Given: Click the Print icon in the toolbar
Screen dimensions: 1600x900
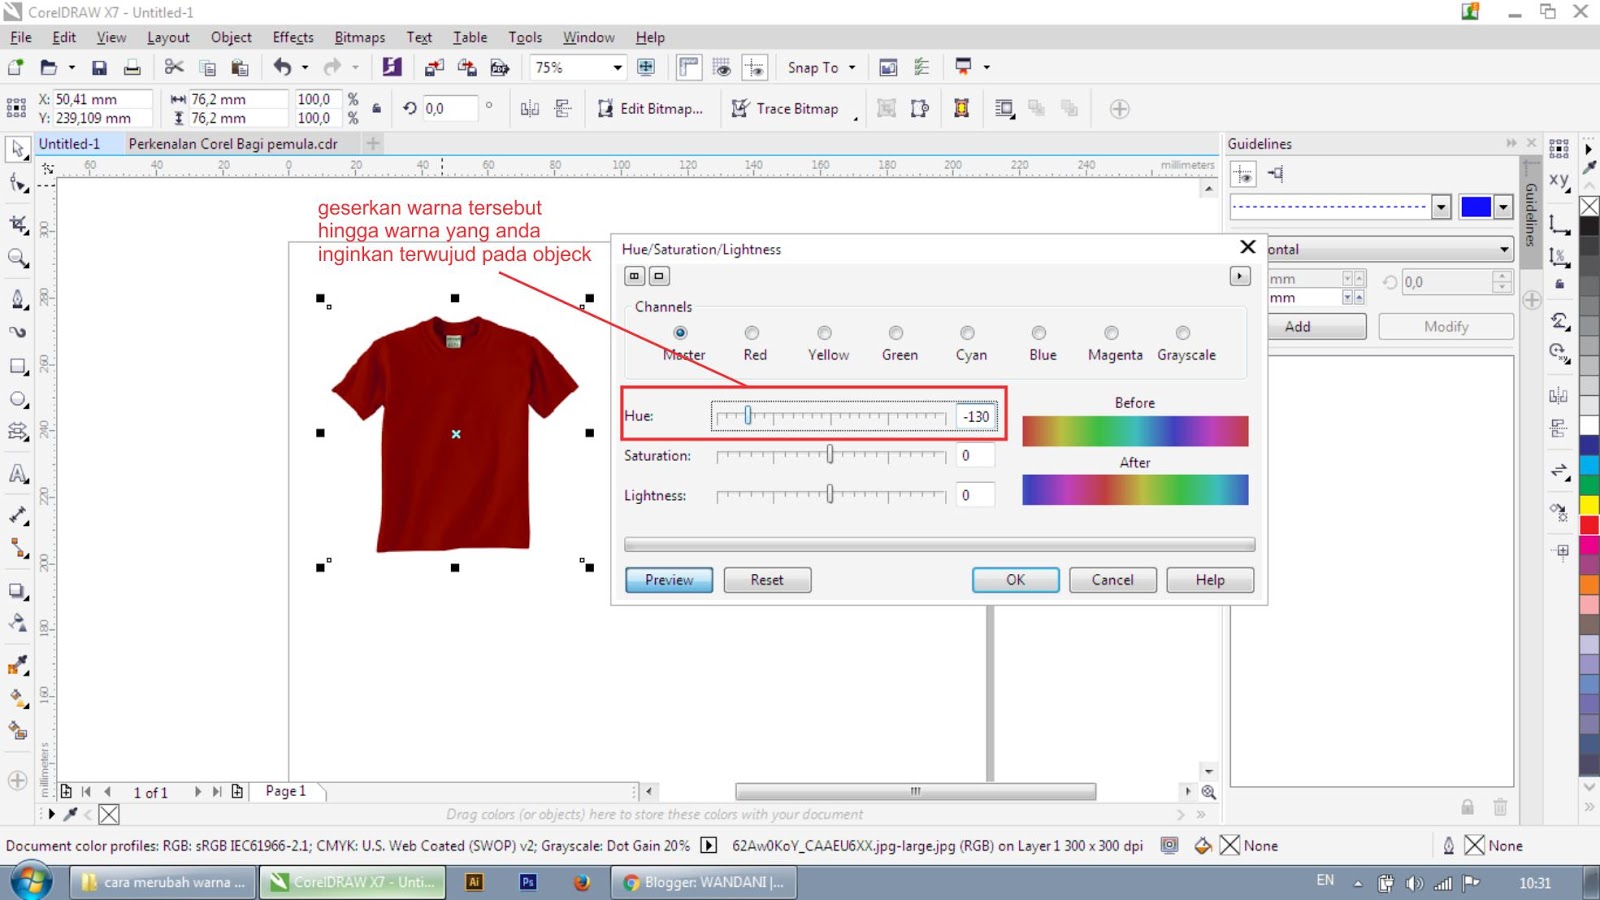Looking at the screenshot, I should point(132,67).
